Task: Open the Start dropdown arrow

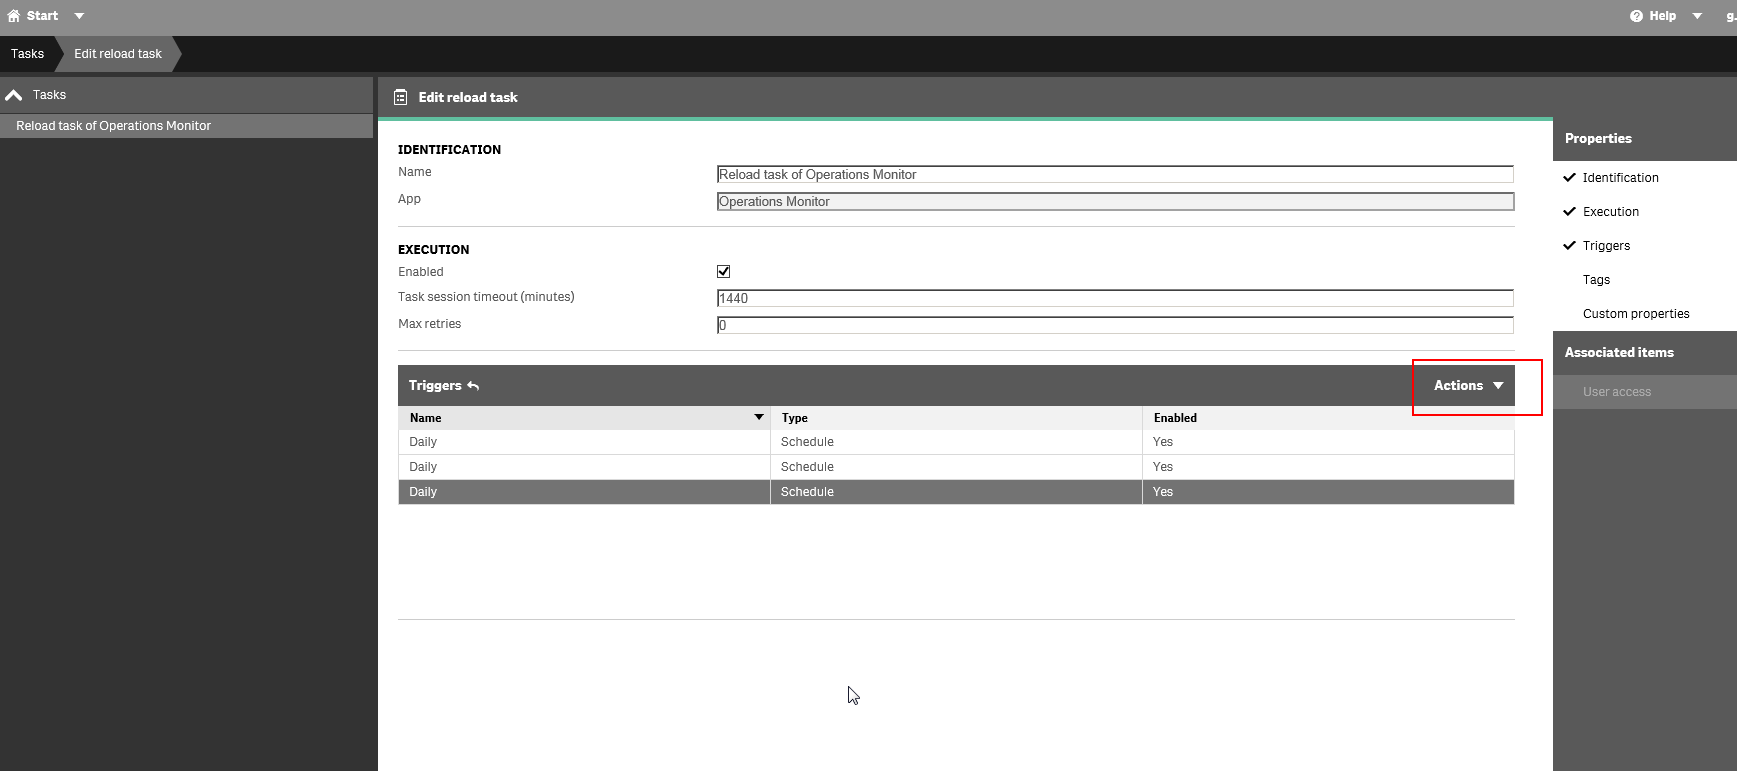Action: 79,16
